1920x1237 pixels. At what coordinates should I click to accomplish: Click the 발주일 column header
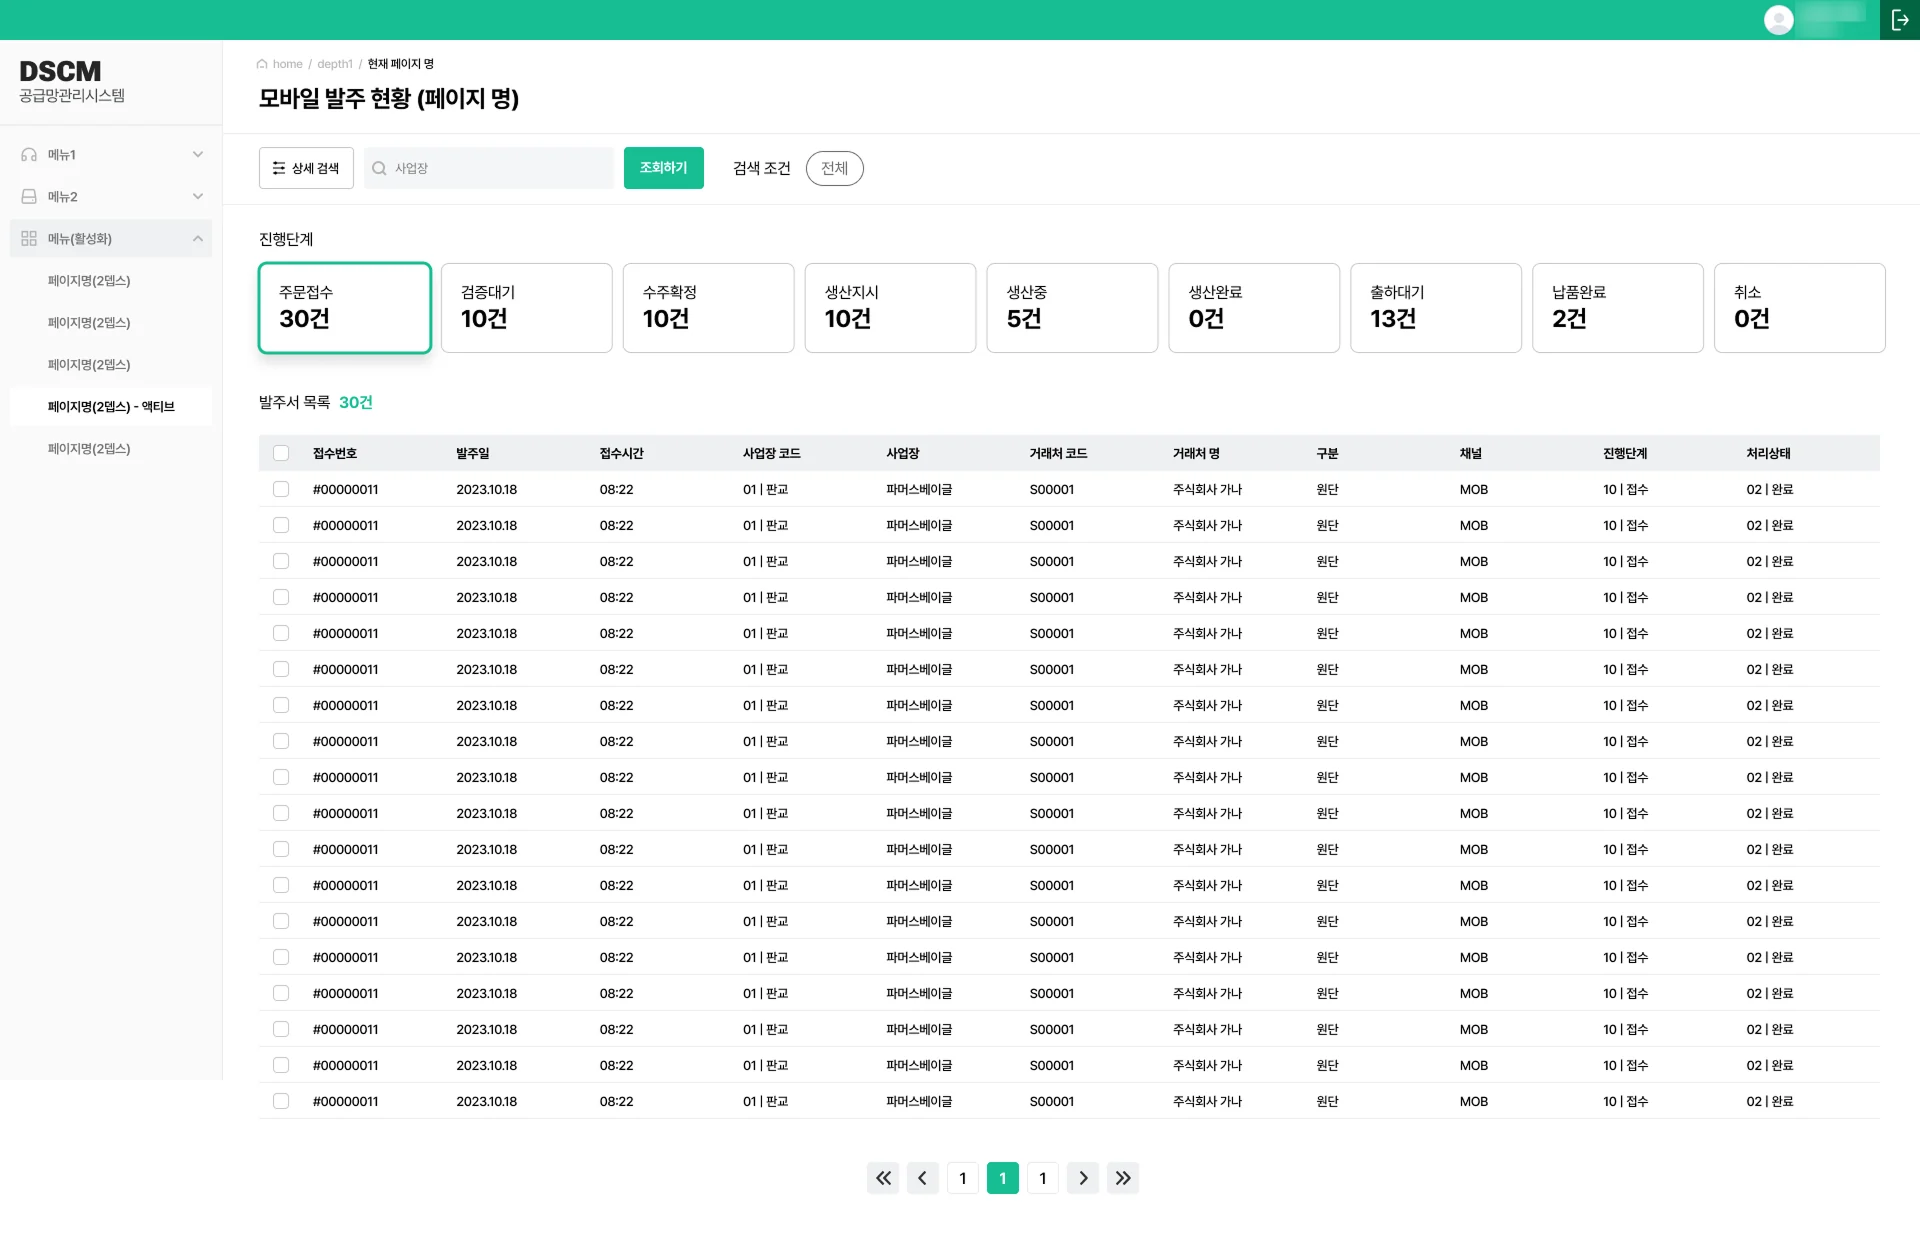(473, 453)
